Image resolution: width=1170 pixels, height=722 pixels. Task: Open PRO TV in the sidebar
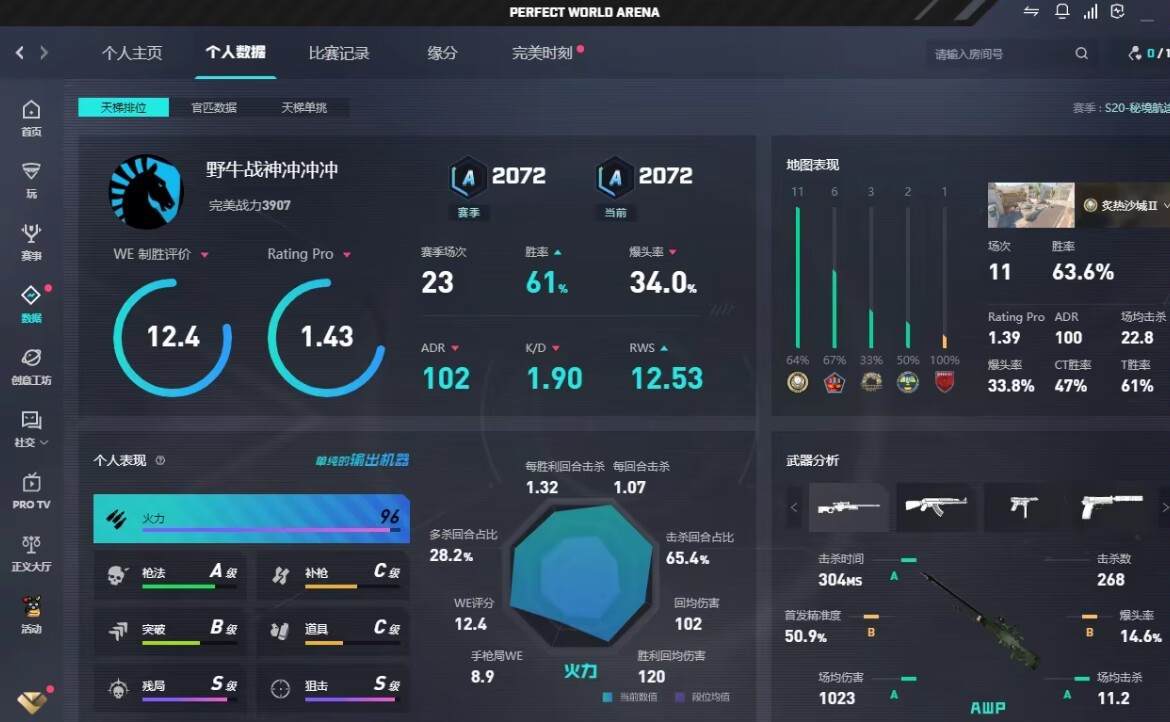tap(31, 491)
